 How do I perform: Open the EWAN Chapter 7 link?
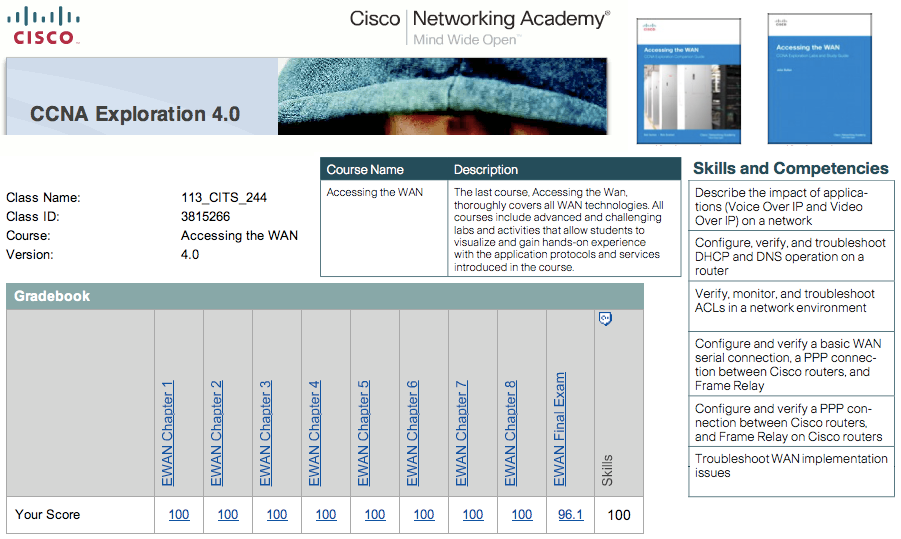(461, 433)
